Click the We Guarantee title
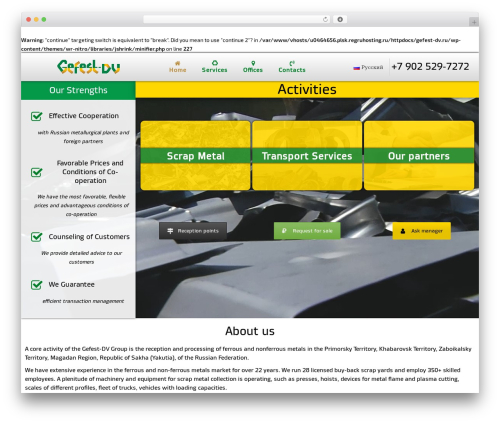 71,284
